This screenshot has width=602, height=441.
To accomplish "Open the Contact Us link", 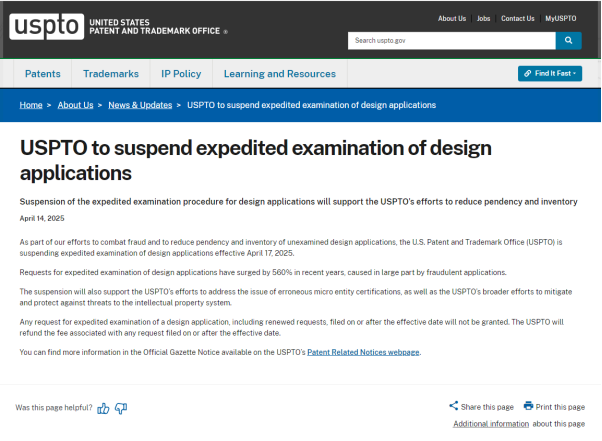I will [518, 18].
